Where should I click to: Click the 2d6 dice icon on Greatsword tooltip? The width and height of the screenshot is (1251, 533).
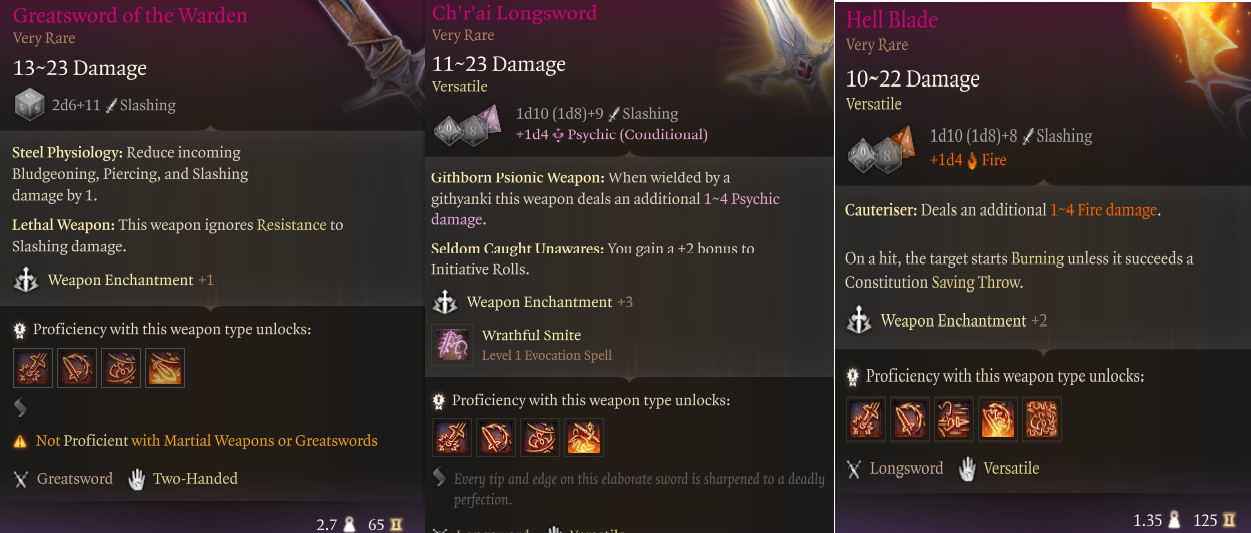click(29, 105)
